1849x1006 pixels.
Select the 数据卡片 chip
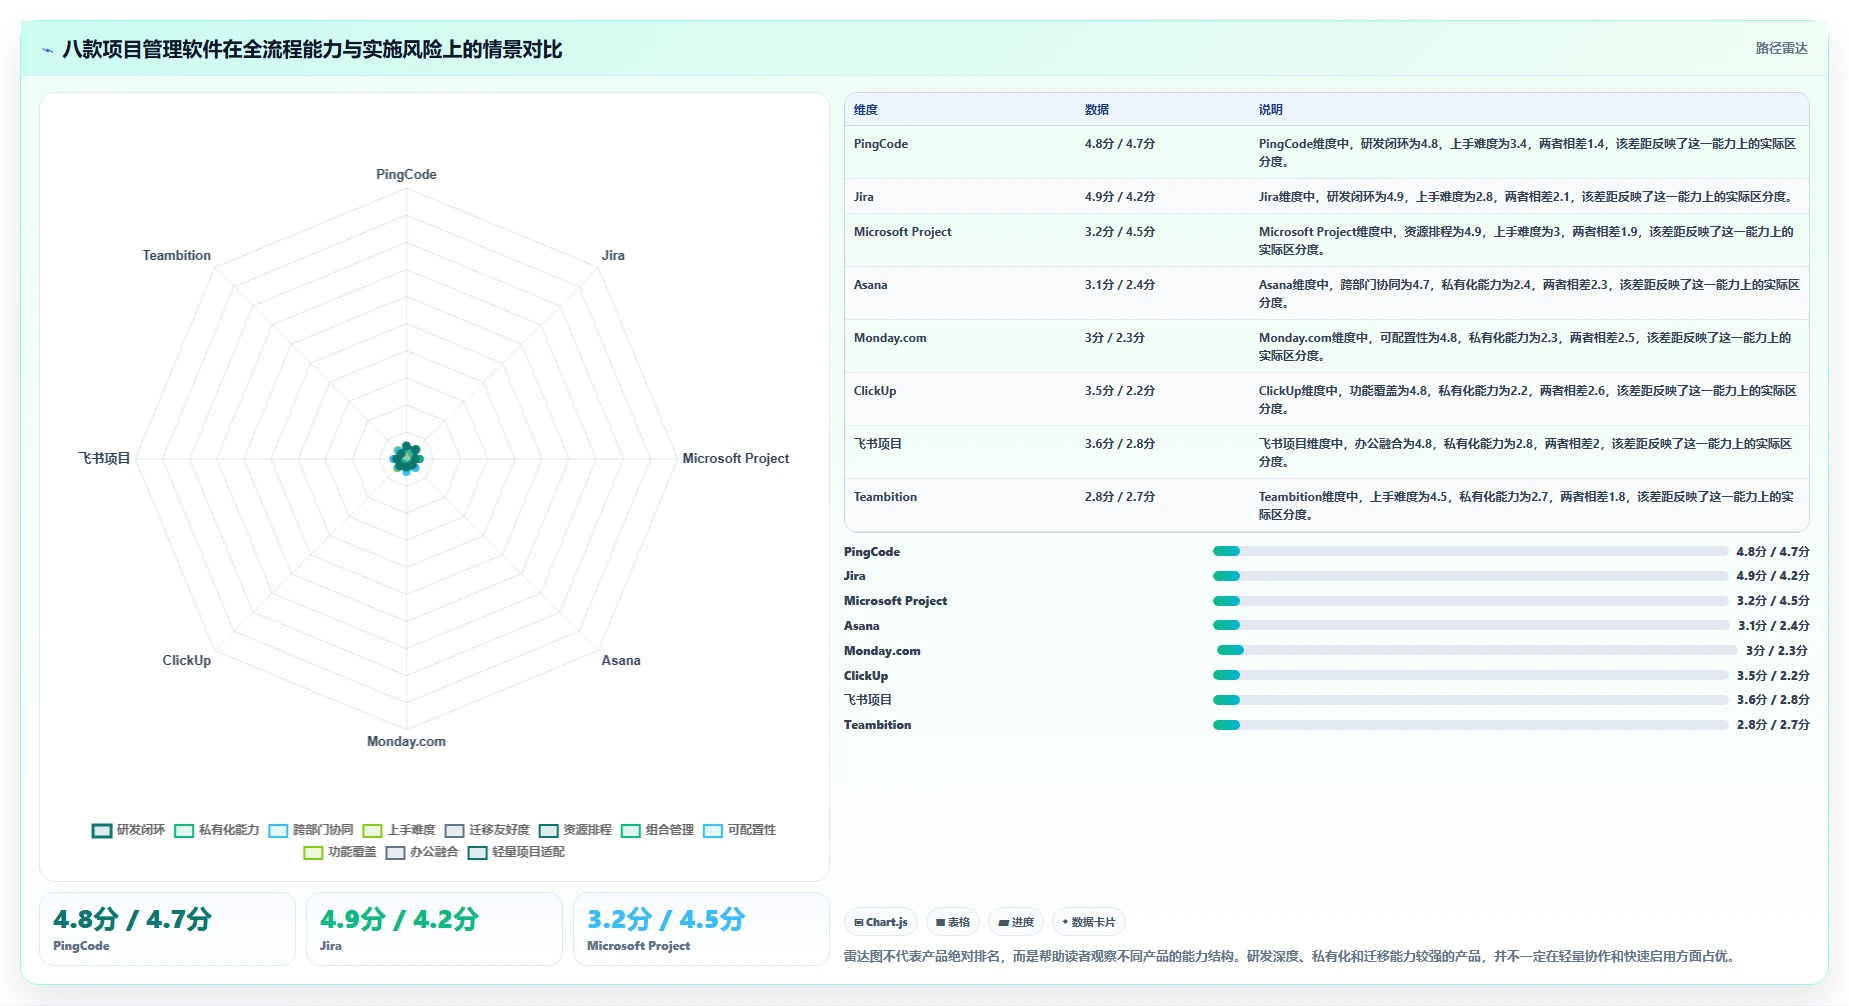(x=1089, y=922)
